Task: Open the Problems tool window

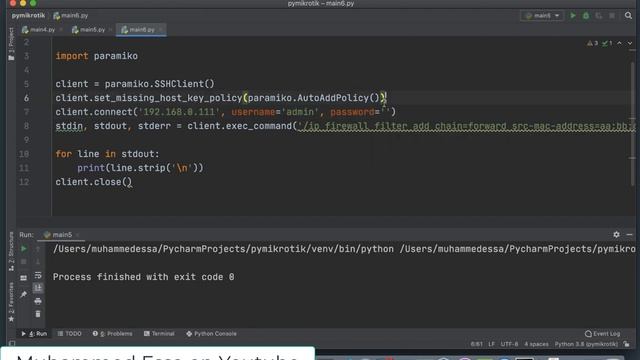Action: pyautogui.click(x=113, y=333)
